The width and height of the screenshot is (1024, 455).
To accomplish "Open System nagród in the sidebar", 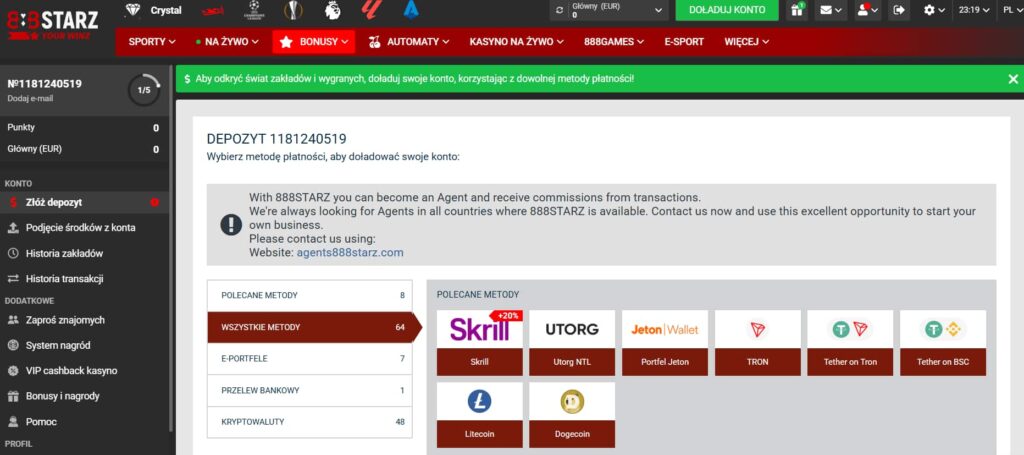I will coord(84,345).
